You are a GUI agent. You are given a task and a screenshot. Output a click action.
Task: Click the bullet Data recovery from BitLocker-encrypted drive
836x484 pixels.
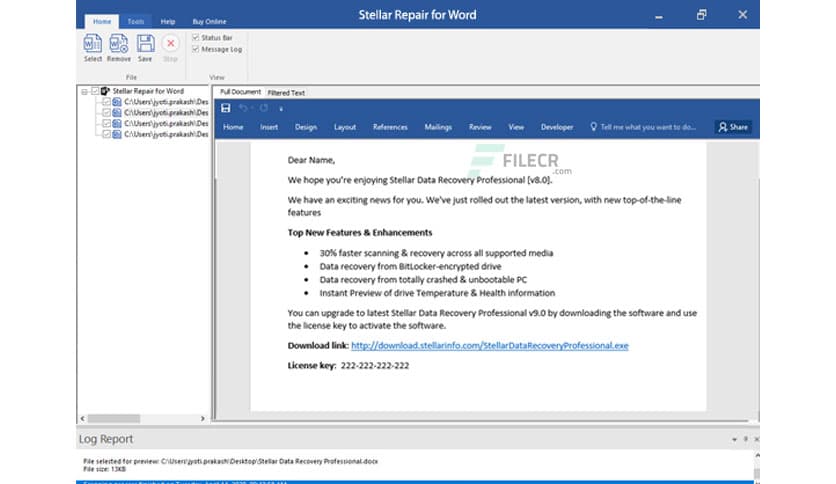pyautogui.click(x=410, y=267)
